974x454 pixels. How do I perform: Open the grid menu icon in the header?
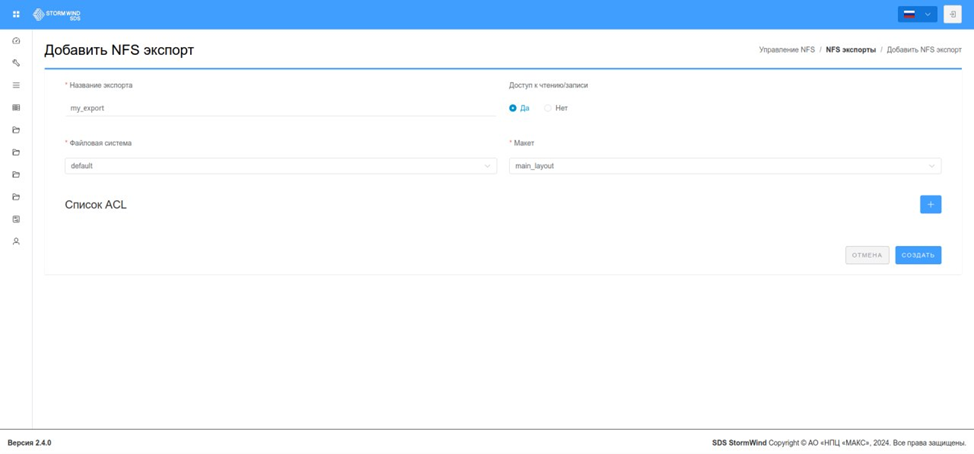16,14
